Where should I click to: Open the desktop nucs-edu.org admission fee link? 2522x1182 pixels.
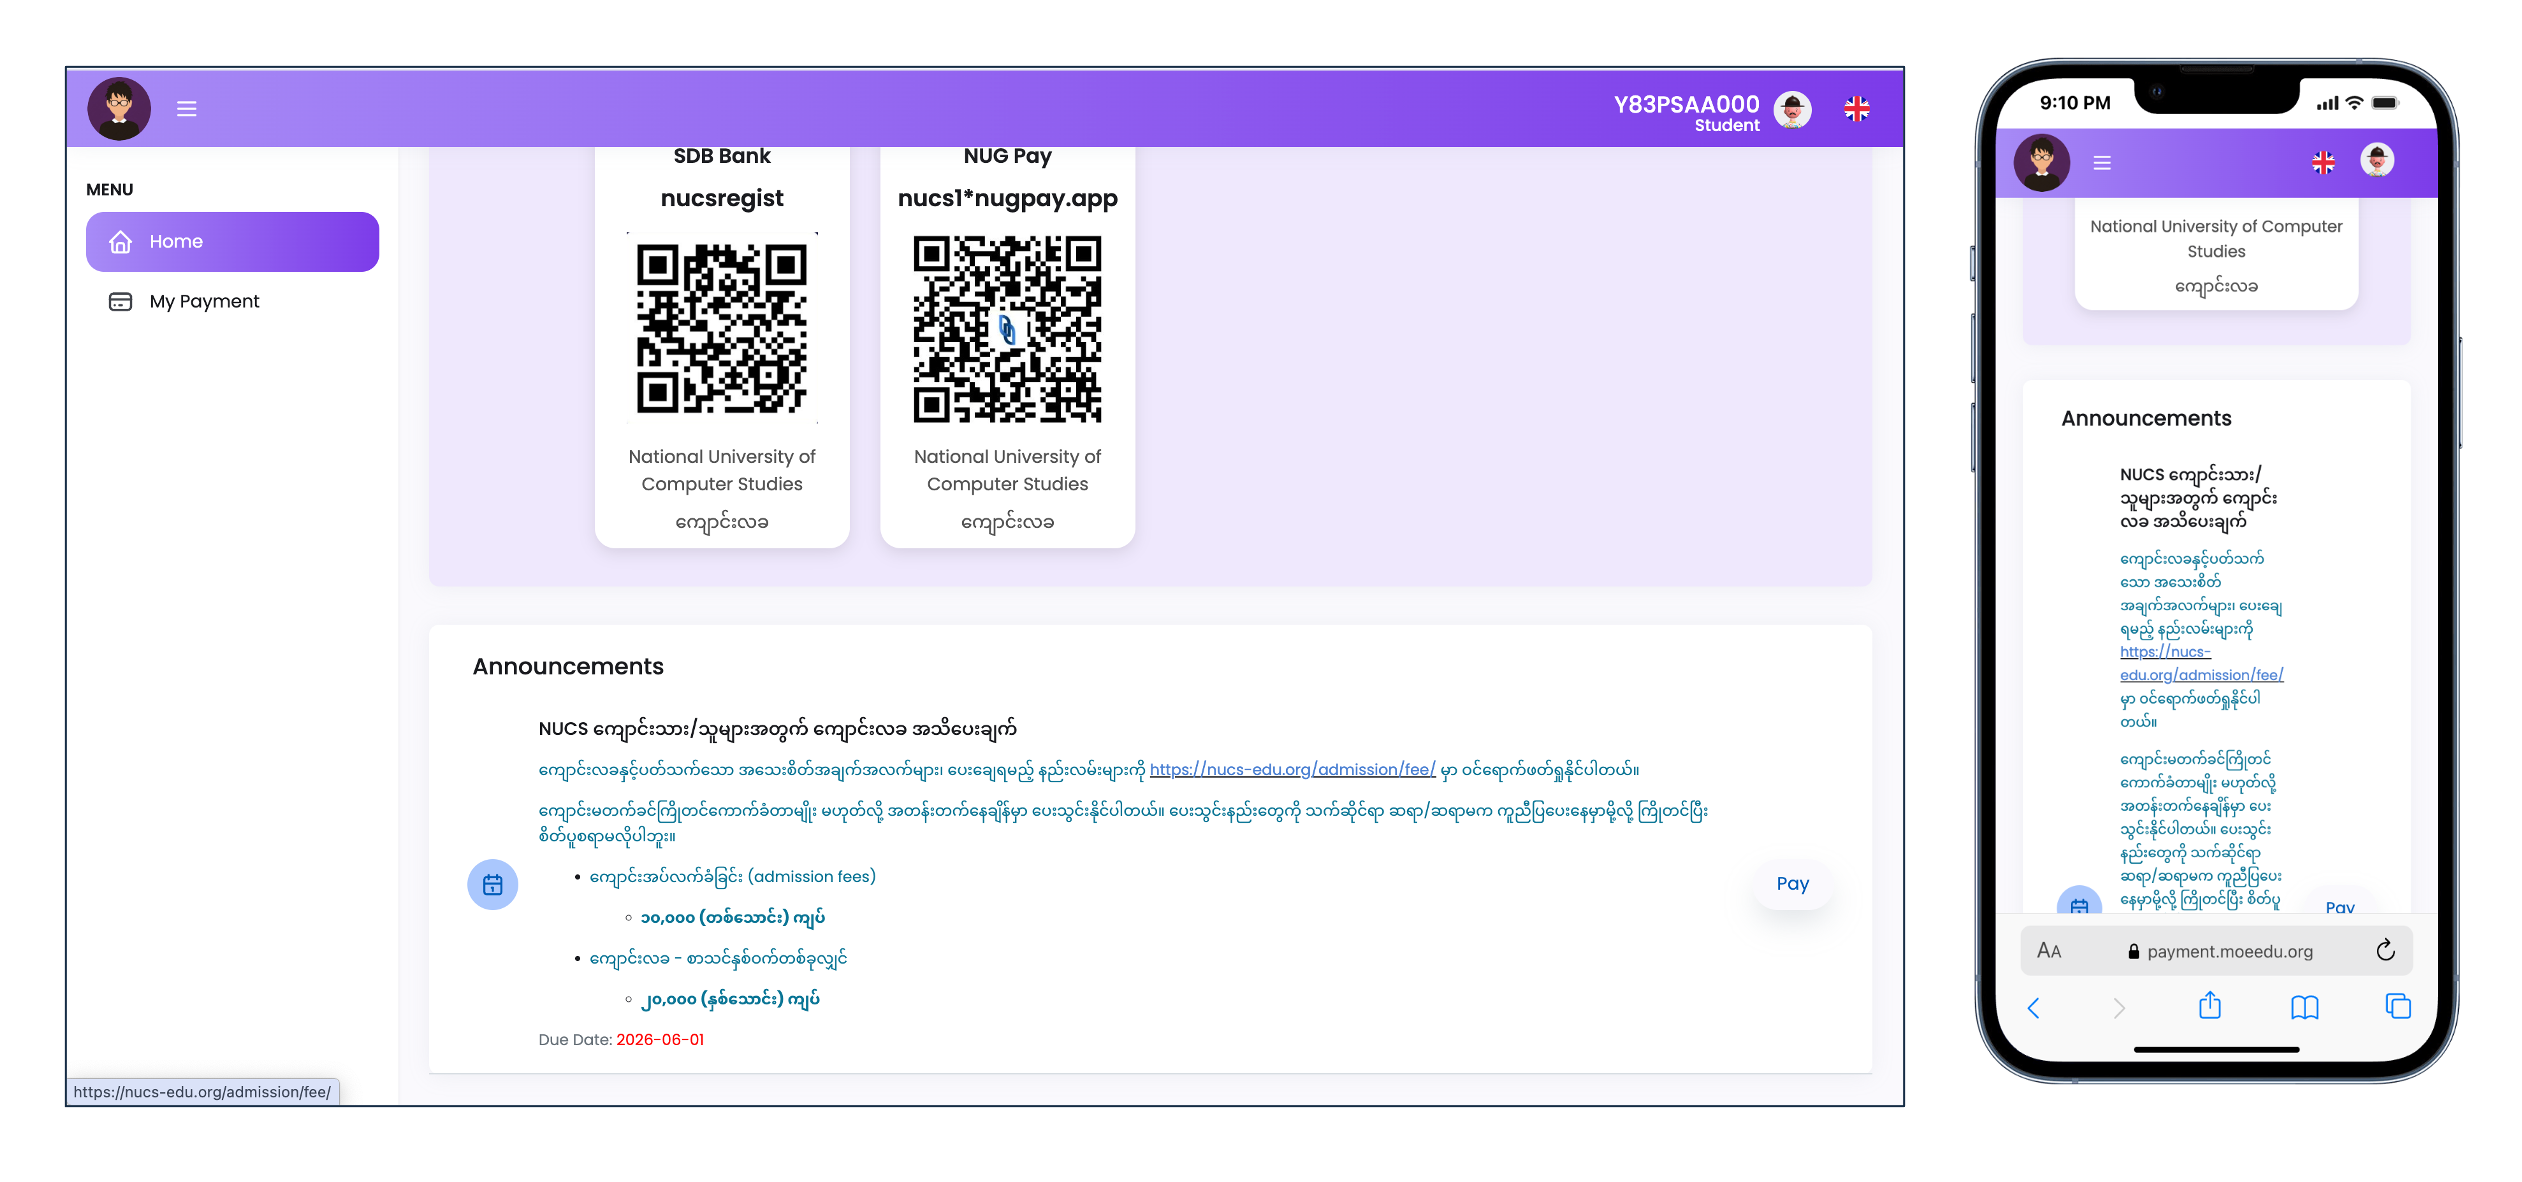(x=1292, y=769)
